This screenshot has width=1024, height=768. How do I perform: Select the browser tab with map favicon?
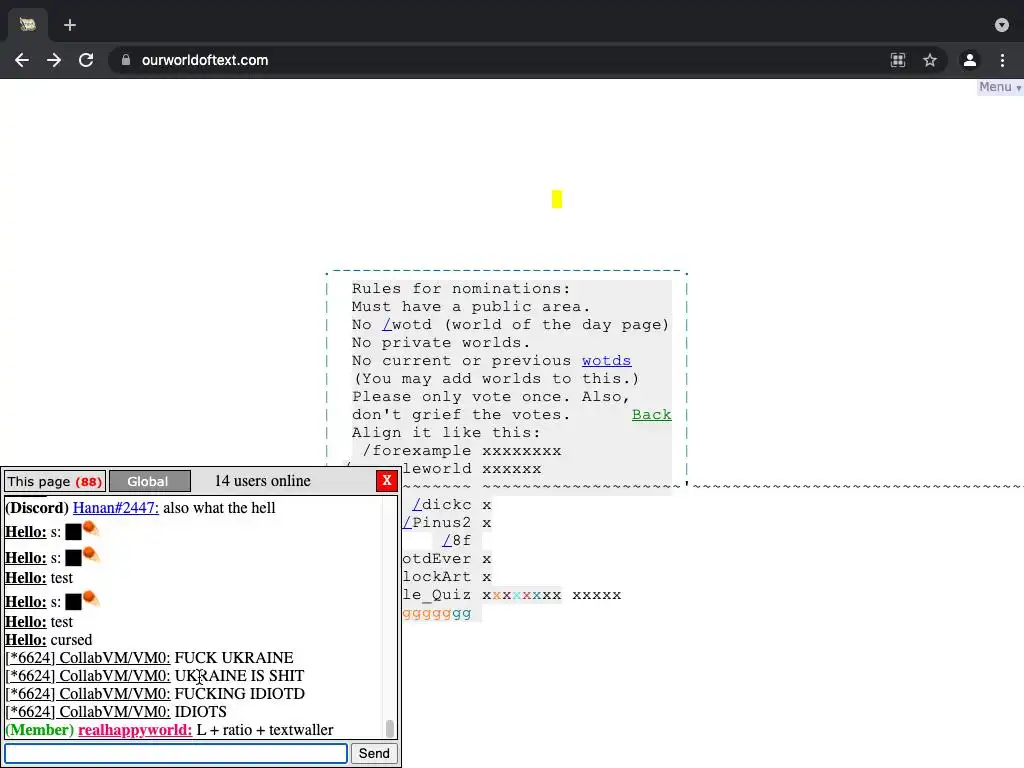[x=27, y=25]
